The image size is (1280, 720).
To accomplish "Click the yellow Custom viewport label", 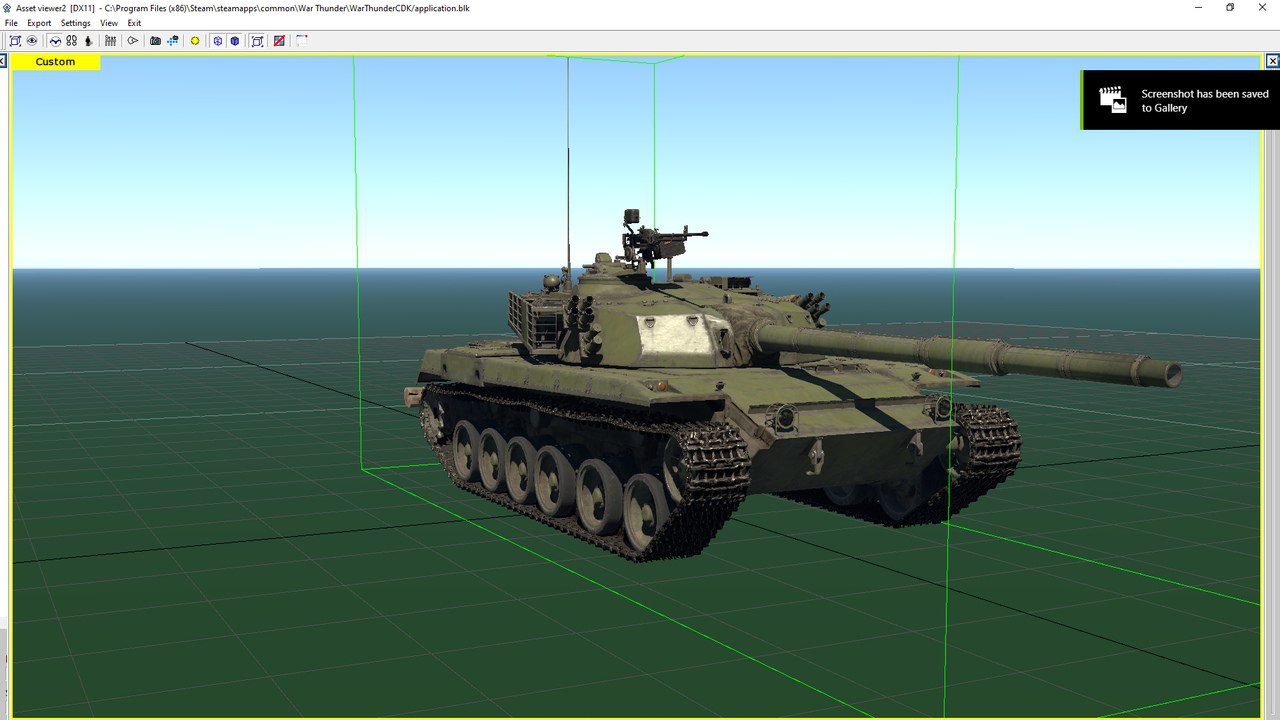I will coord(55,62).
